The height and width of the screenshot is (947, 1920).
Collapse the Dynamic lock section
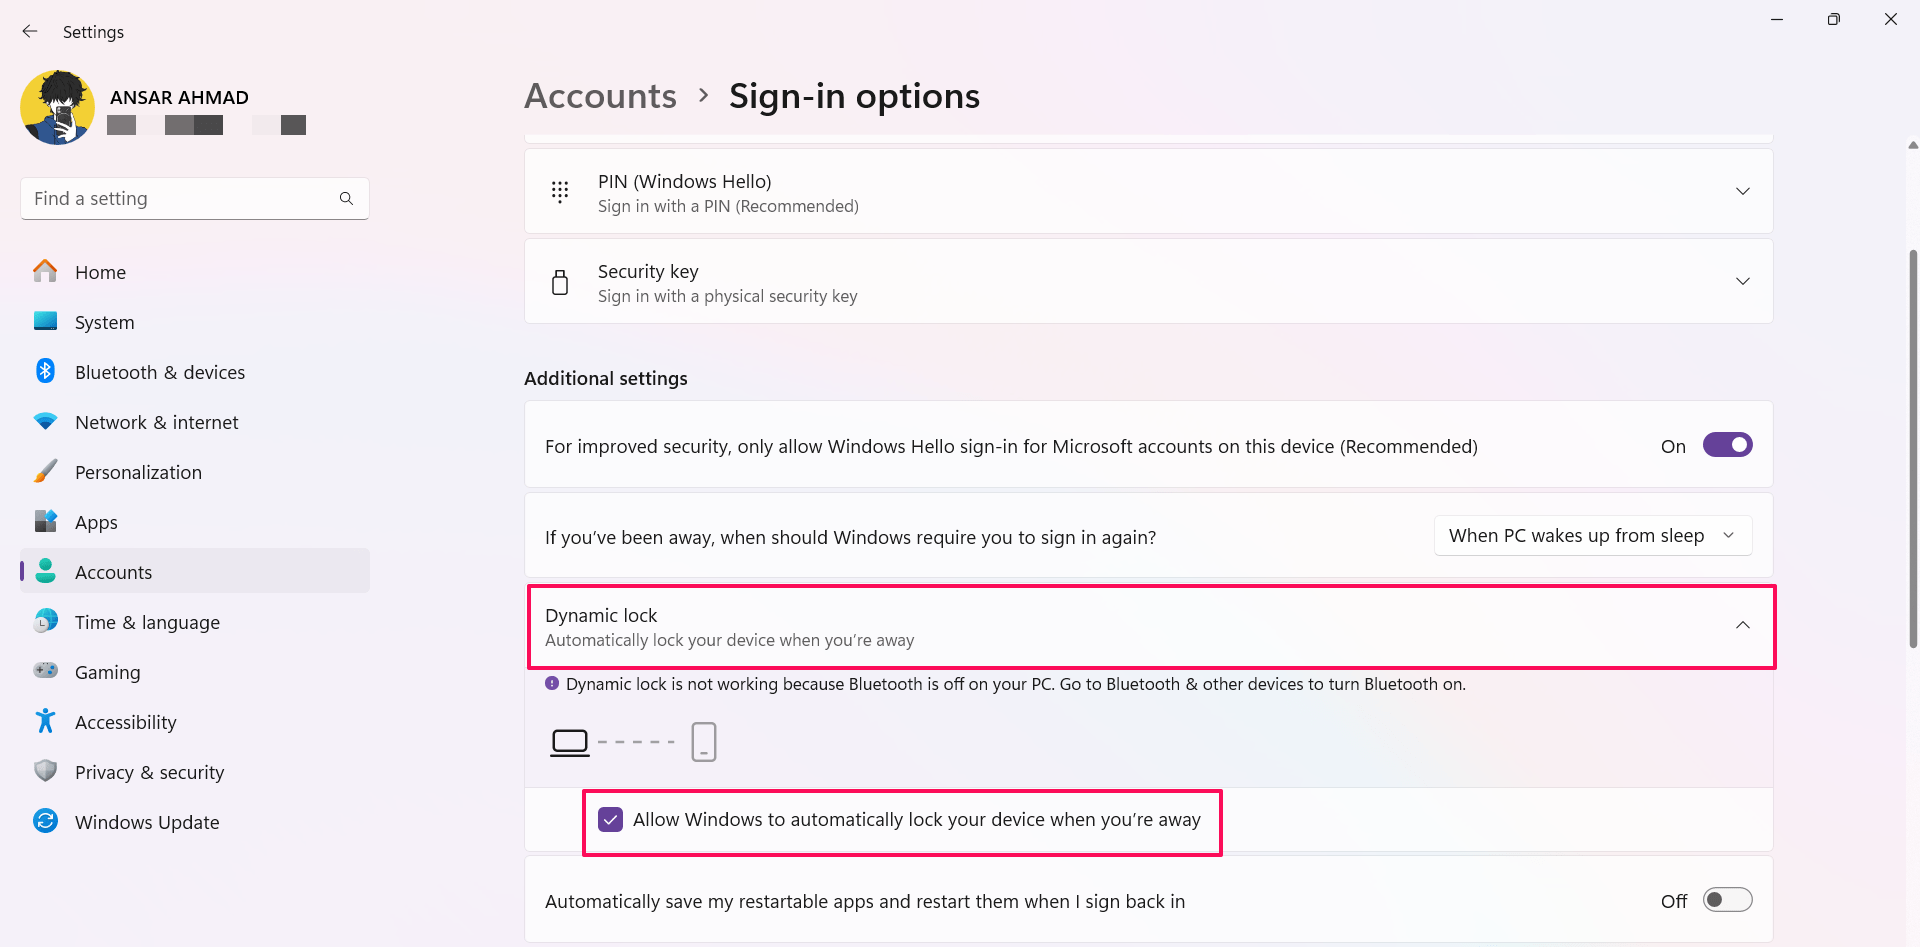click(x=1743, y=626)
